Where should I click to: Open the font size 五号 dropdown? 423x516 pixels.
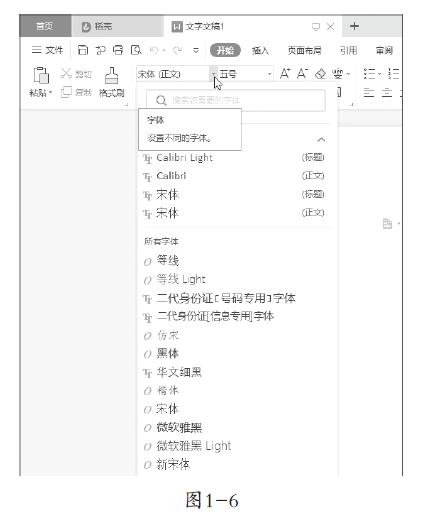269,74
